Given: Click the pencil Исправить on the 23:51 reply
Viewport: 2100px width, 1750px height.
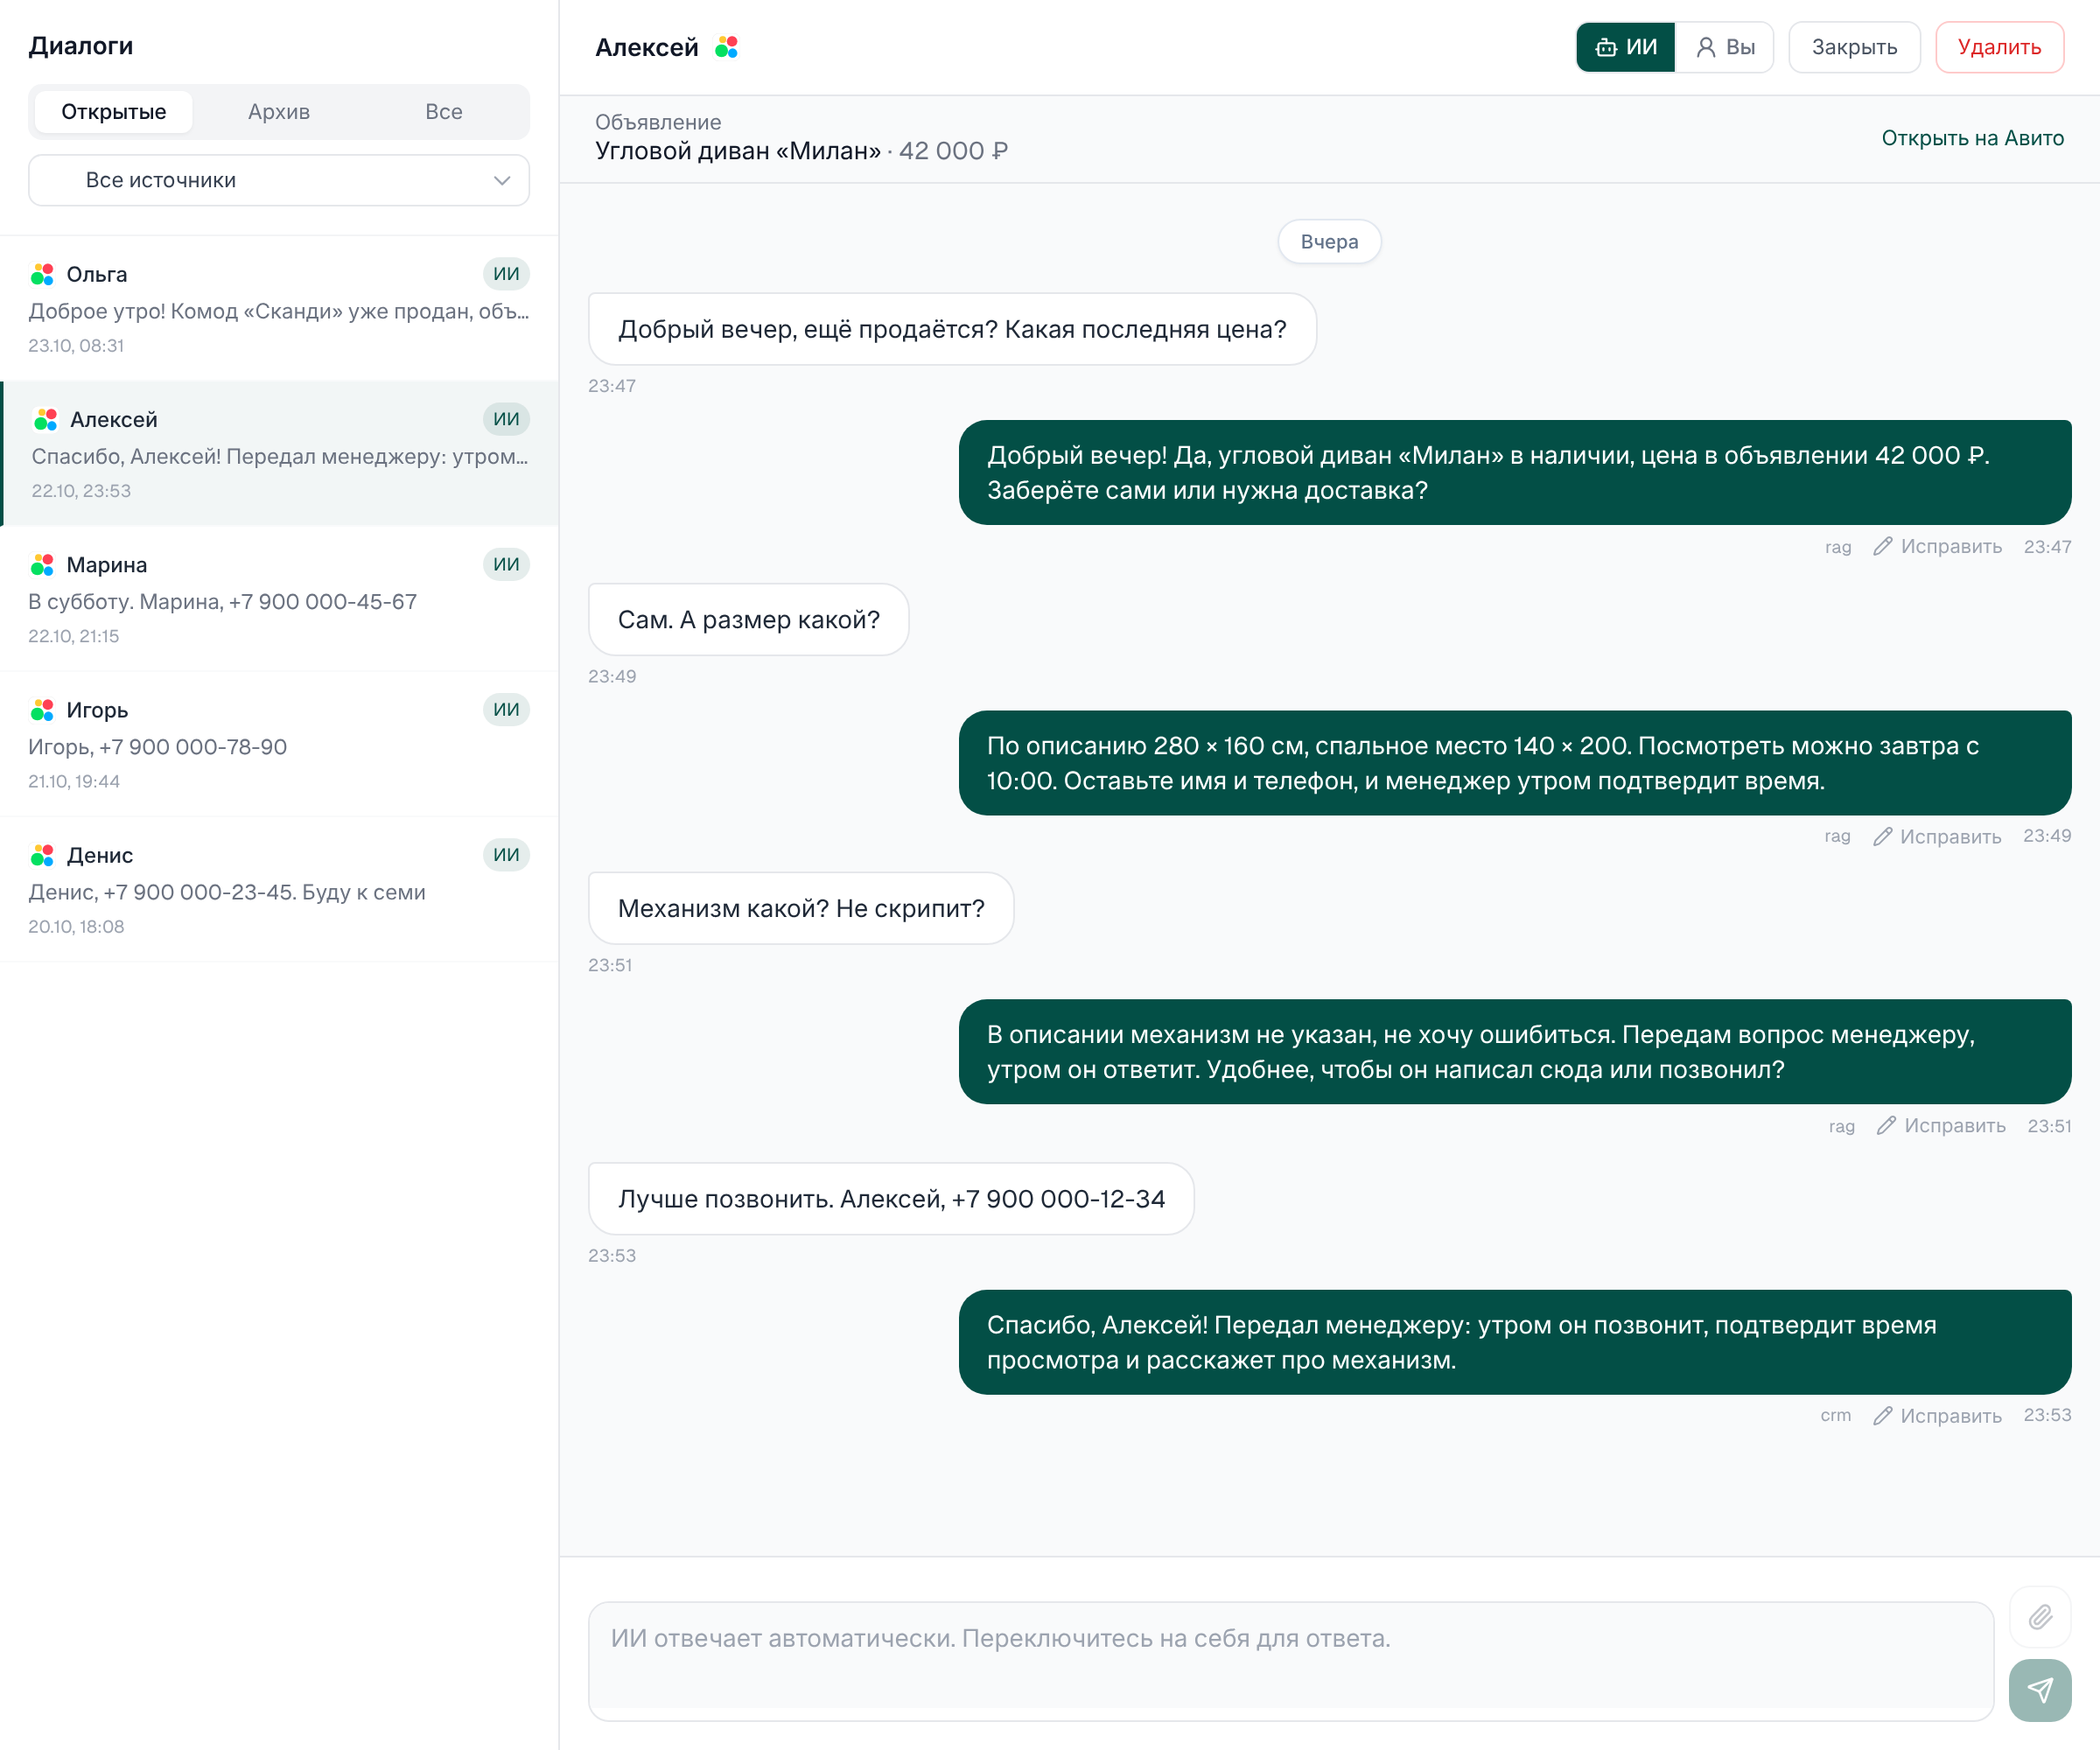Looking at the screenshot, I should [1941, 1125].
